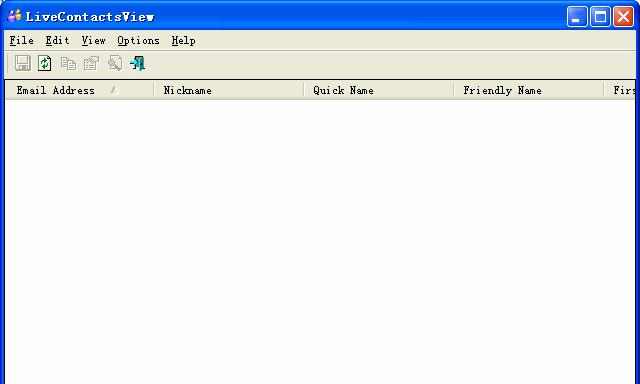Open the Help menu
Screen dimensions: 640x384
click(183, 40)
